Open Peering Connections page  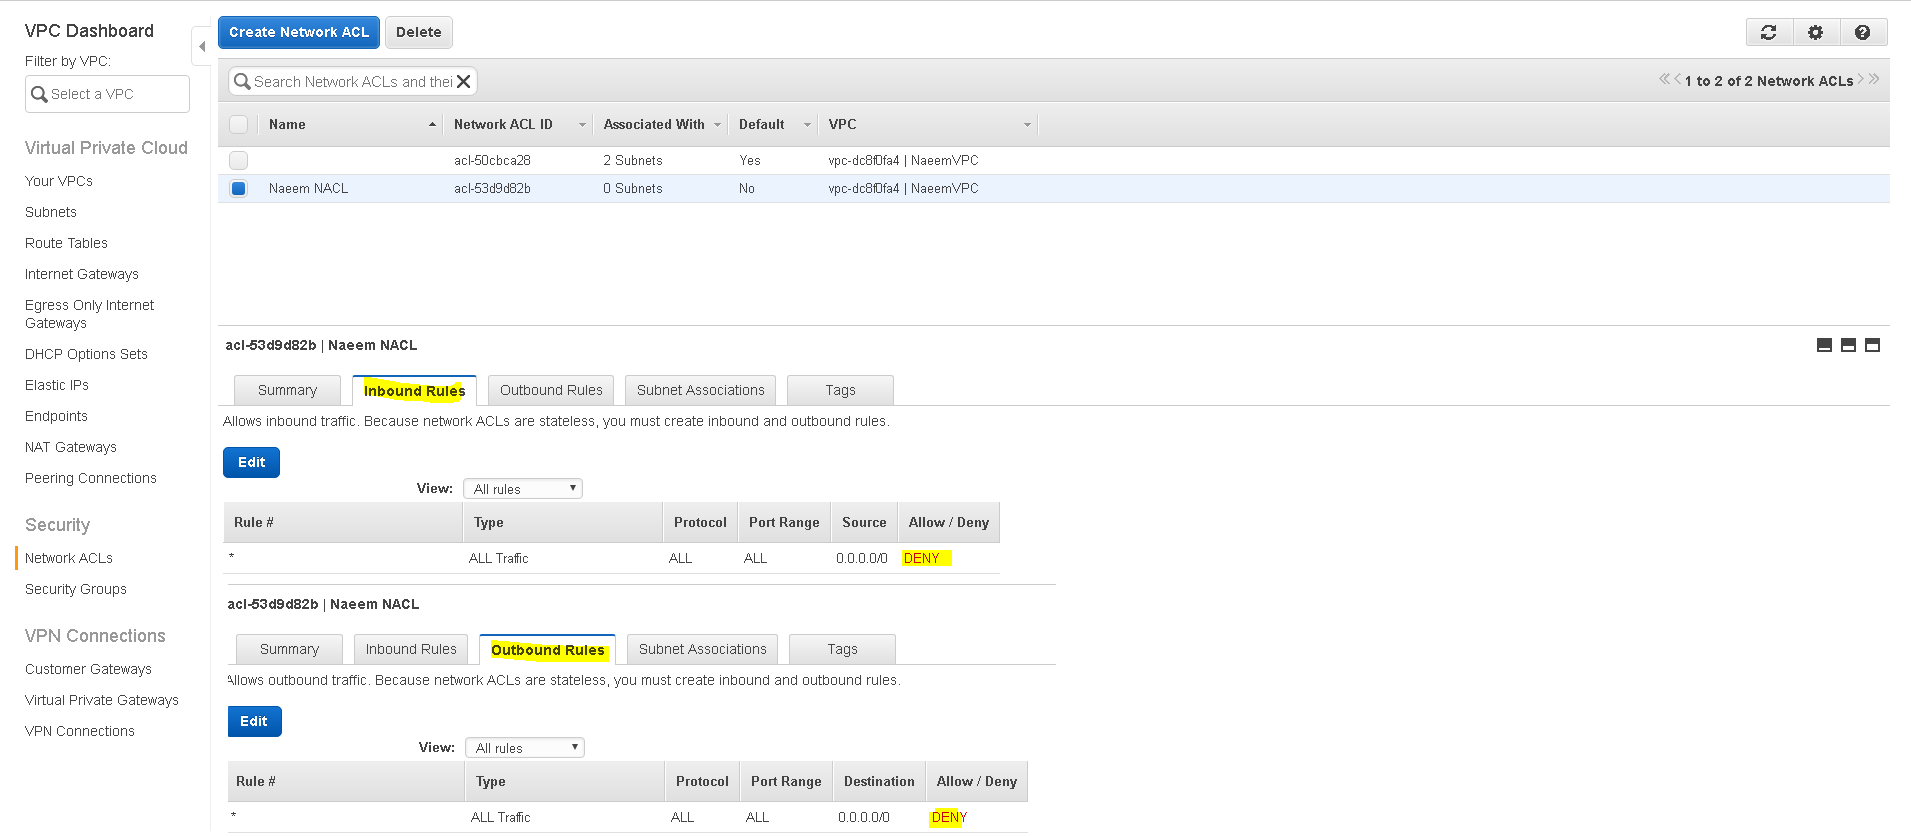(x=91, y=478)
